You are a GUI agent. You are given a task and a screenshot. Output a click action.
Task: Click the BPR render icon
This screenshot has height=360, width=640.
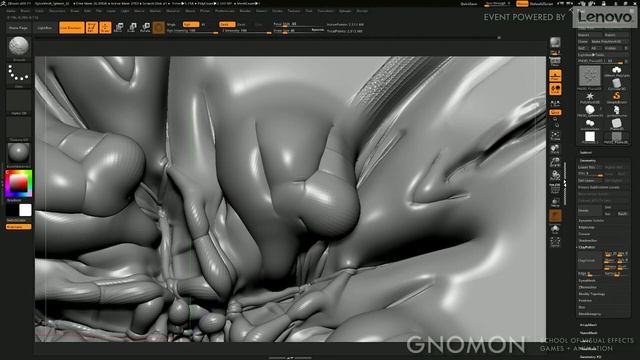[x=555, y=43]
